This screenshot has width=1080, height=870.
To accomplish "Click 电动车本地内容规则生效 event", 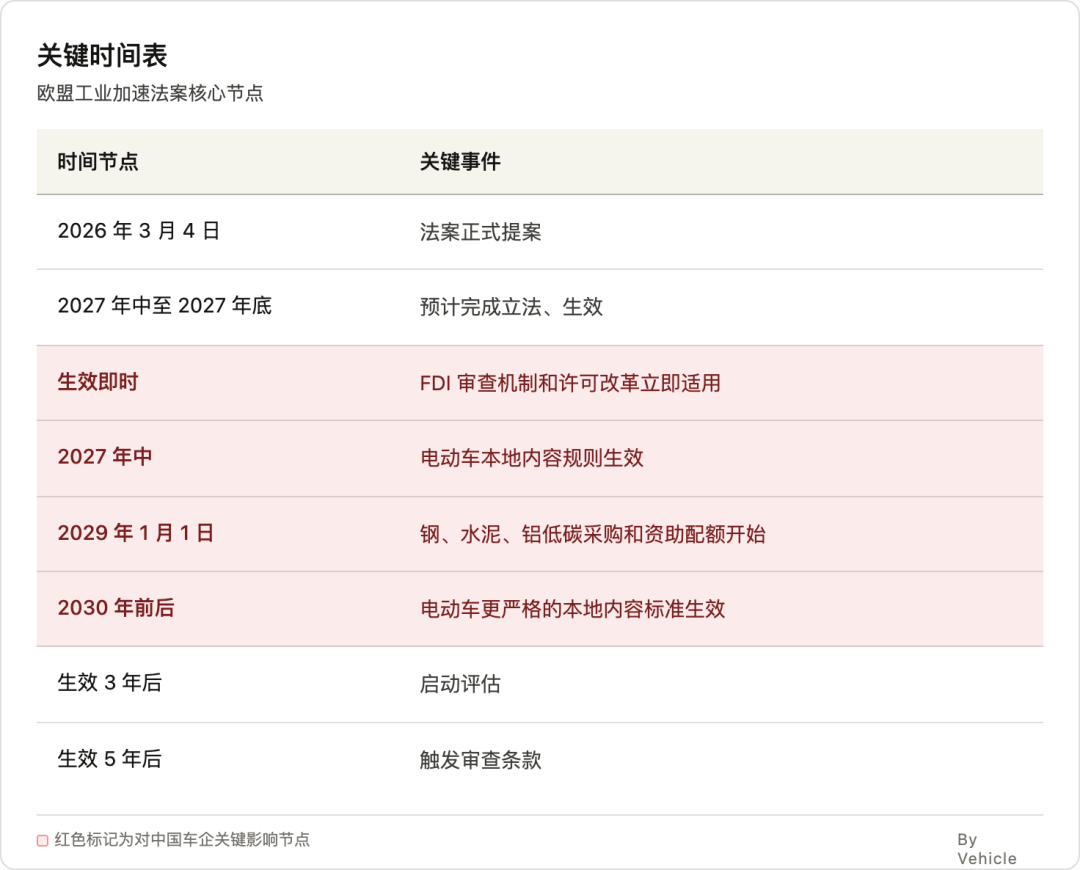I will pyautogui.click(x=532, y=458).
